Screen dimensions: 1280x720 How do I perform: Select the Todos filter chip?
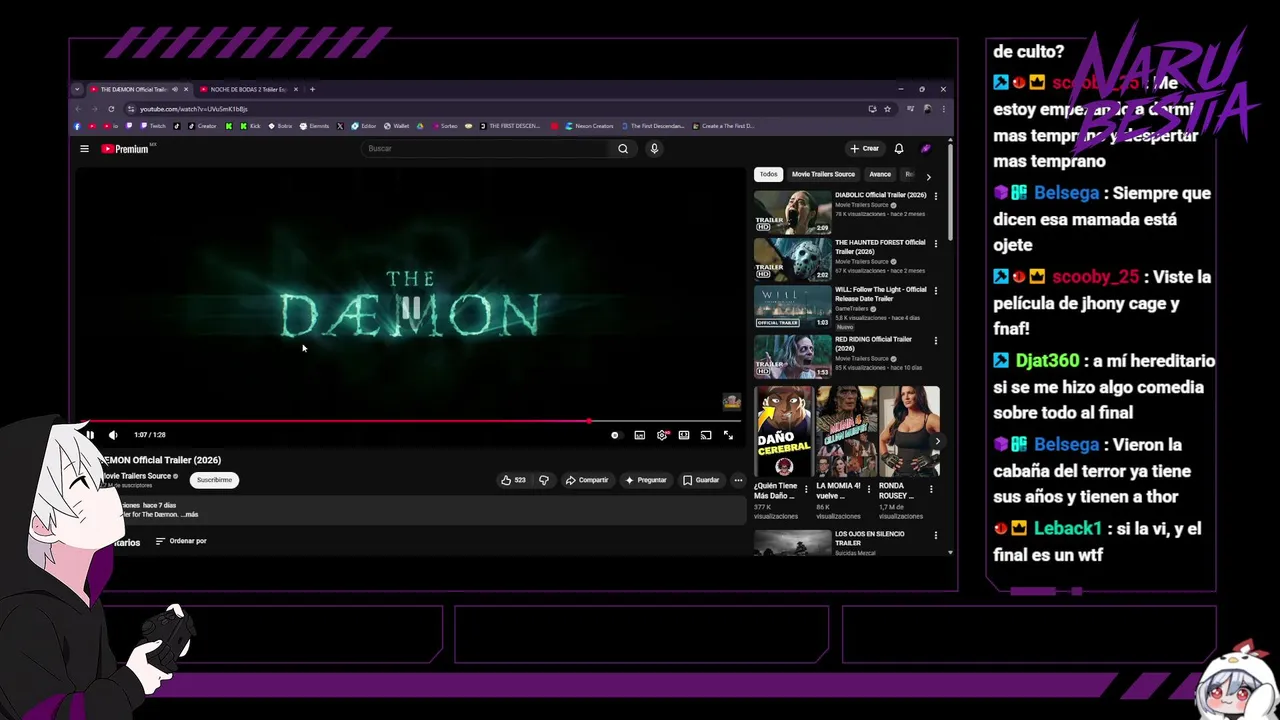pyautogui.click(x=768, y=174)
